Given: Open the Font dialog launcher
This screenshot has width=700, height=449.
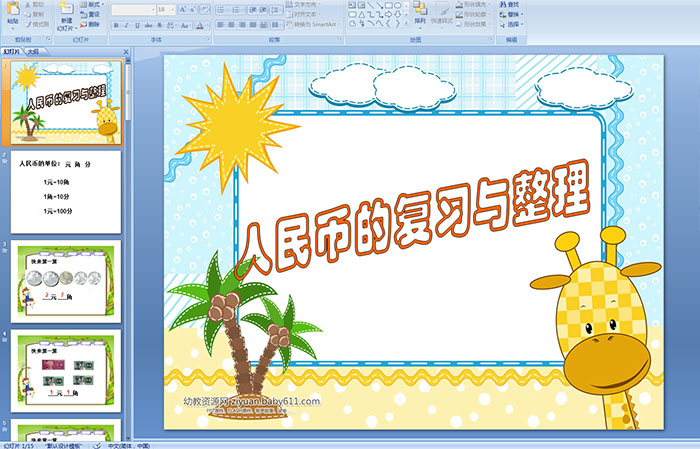Looking at the screenshot, I should click(208, 40).
